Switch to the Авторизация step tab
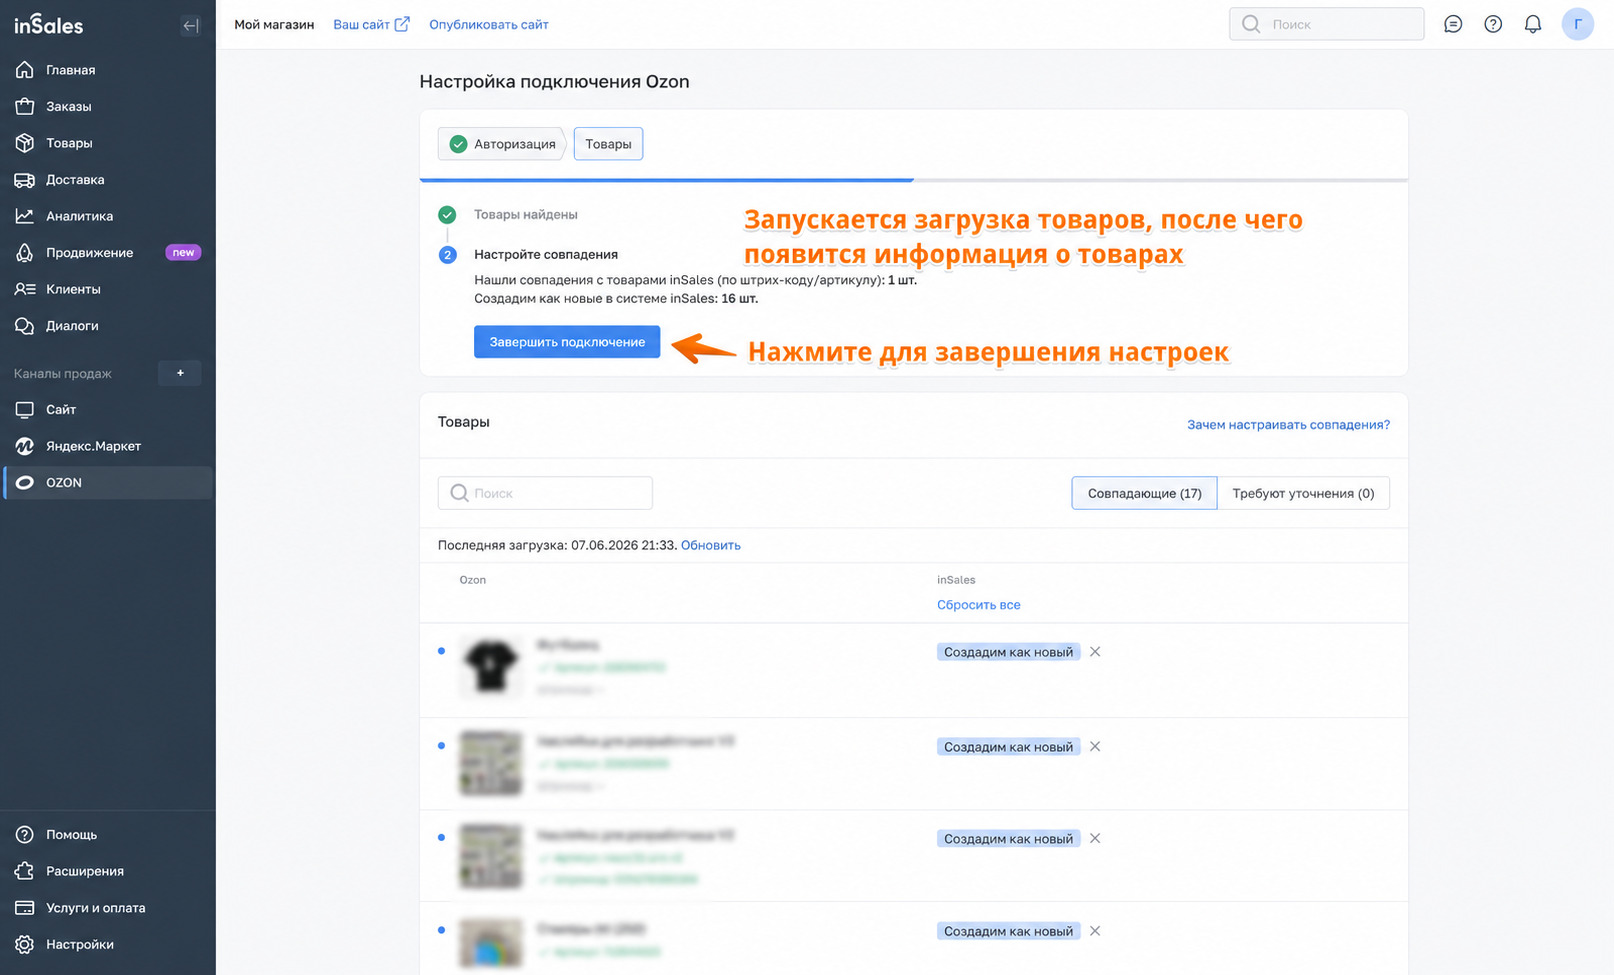 click(502, 144)
